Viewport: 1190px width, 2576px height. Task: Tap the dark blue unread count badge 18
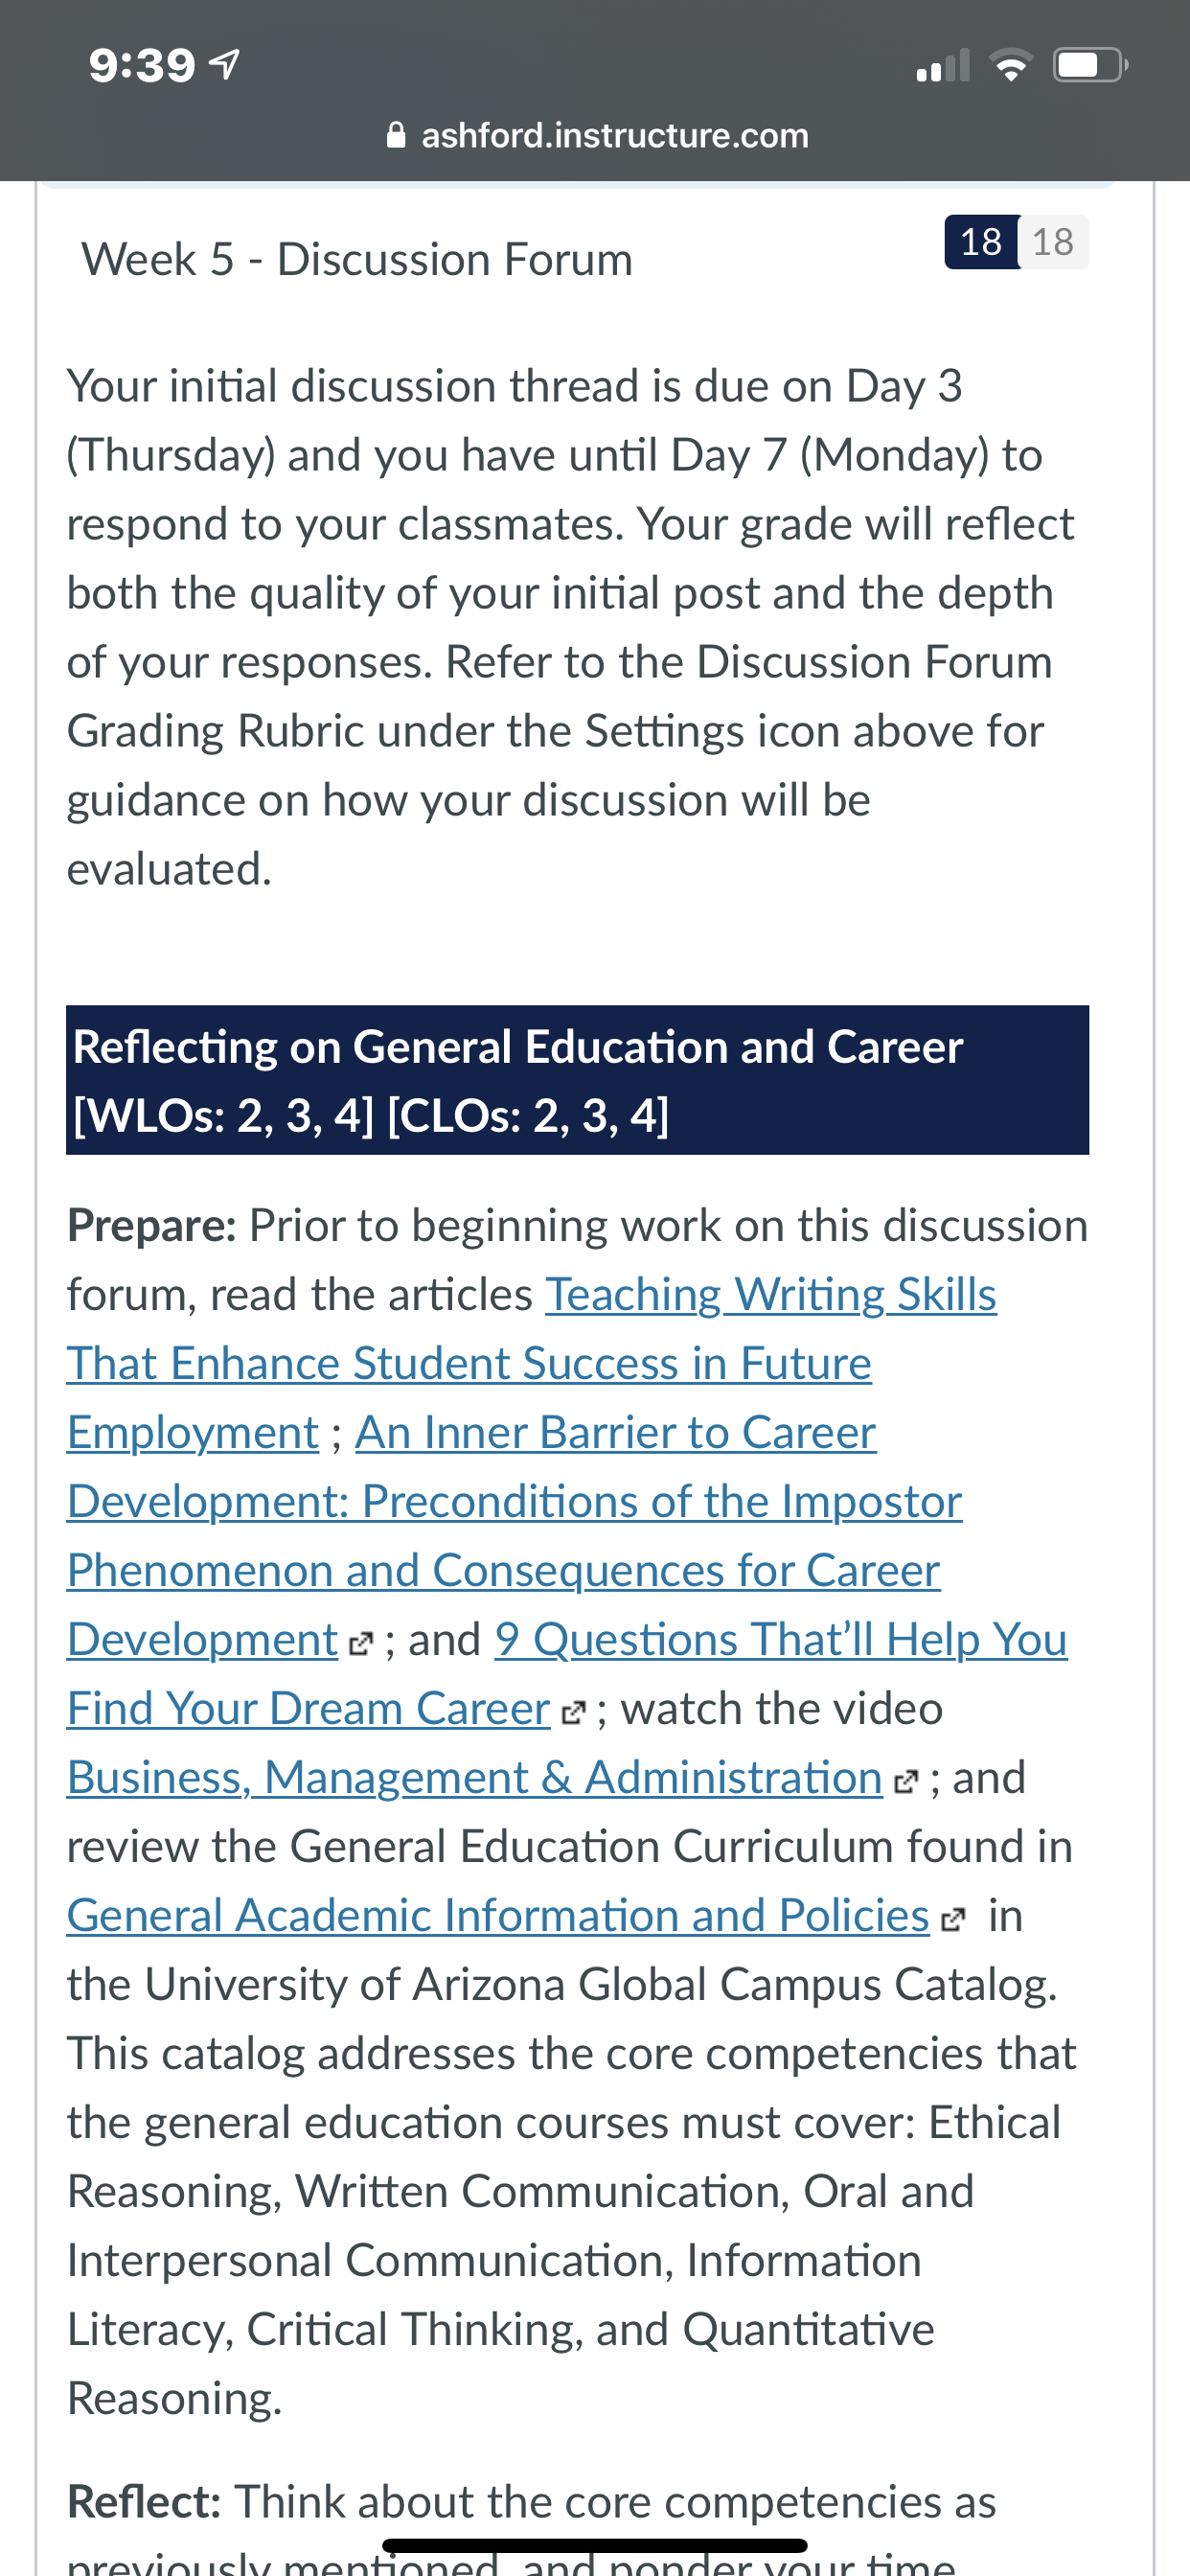pyautogui.click(x=981, y=242)
